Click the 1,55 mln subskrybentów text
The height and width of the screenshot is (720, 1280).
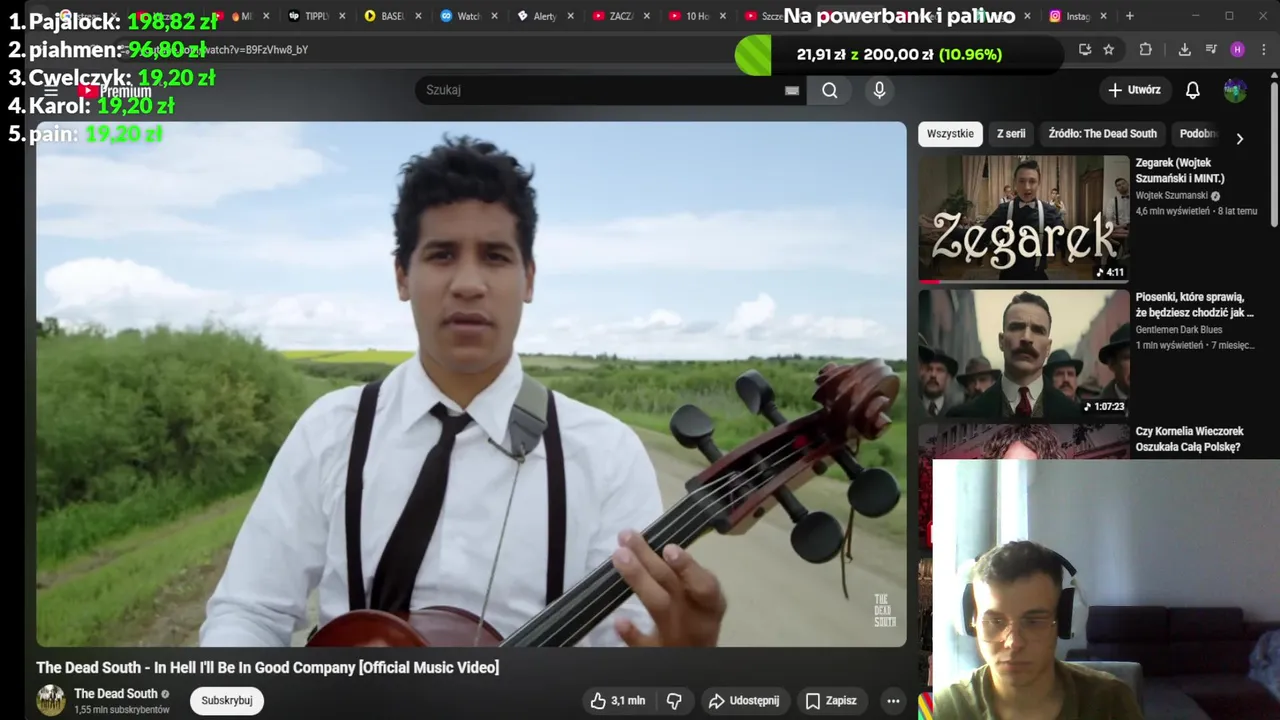point(122,710)
